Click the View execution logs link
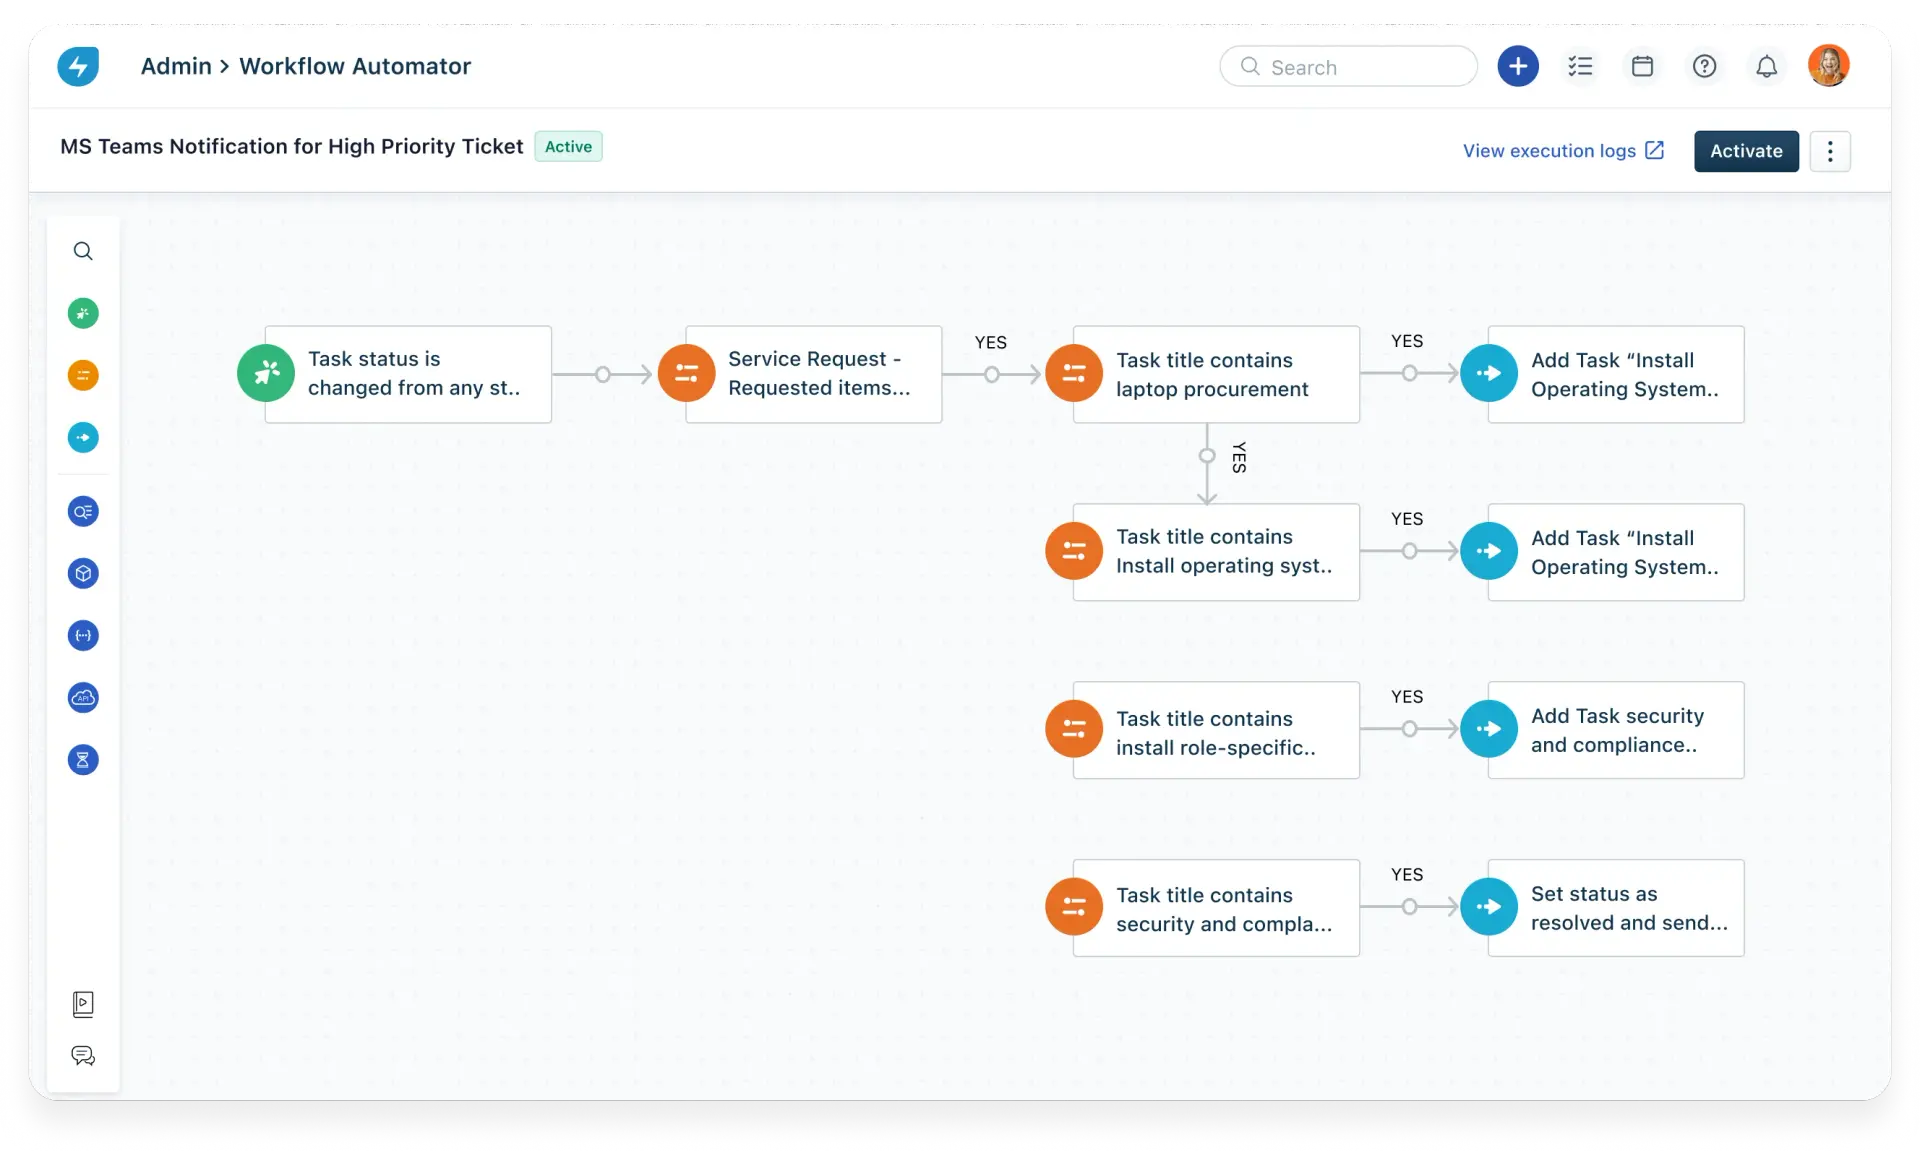Screen dimensions: 1920x1169 (1550, 150)
